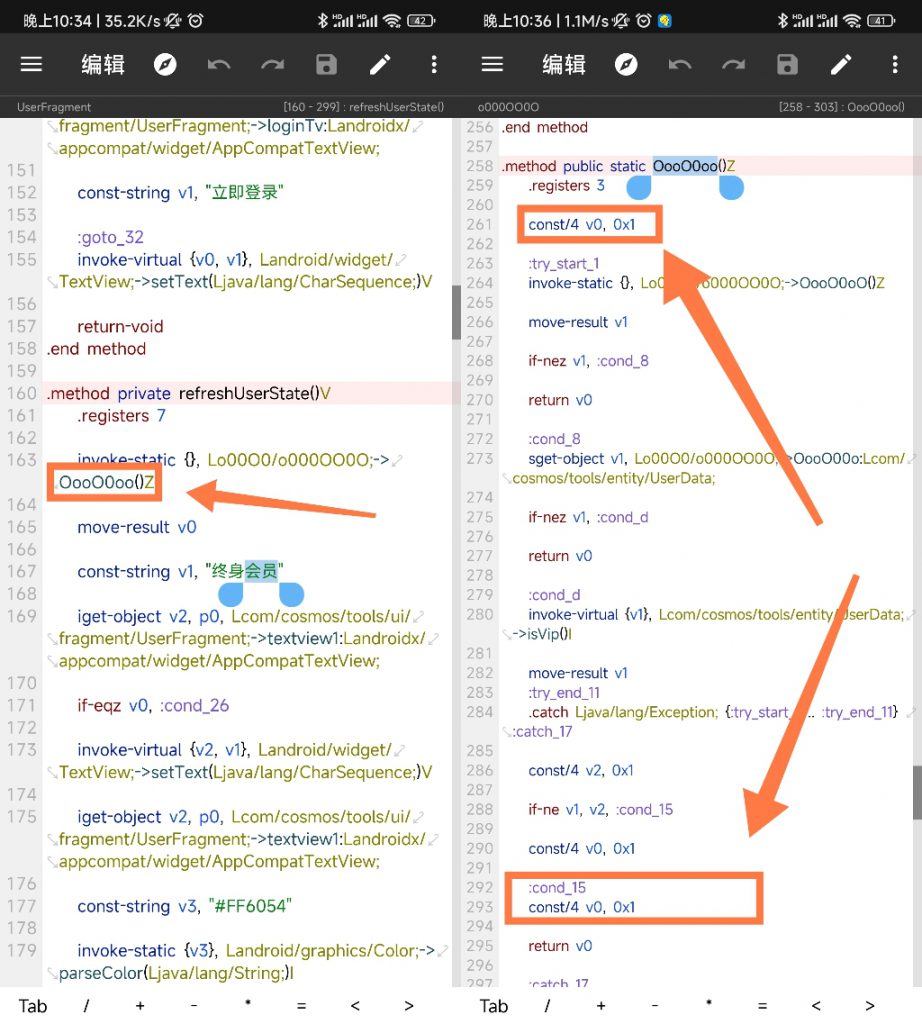Open the right editor's hamburger menu
922x1024 pixels.
492,65
